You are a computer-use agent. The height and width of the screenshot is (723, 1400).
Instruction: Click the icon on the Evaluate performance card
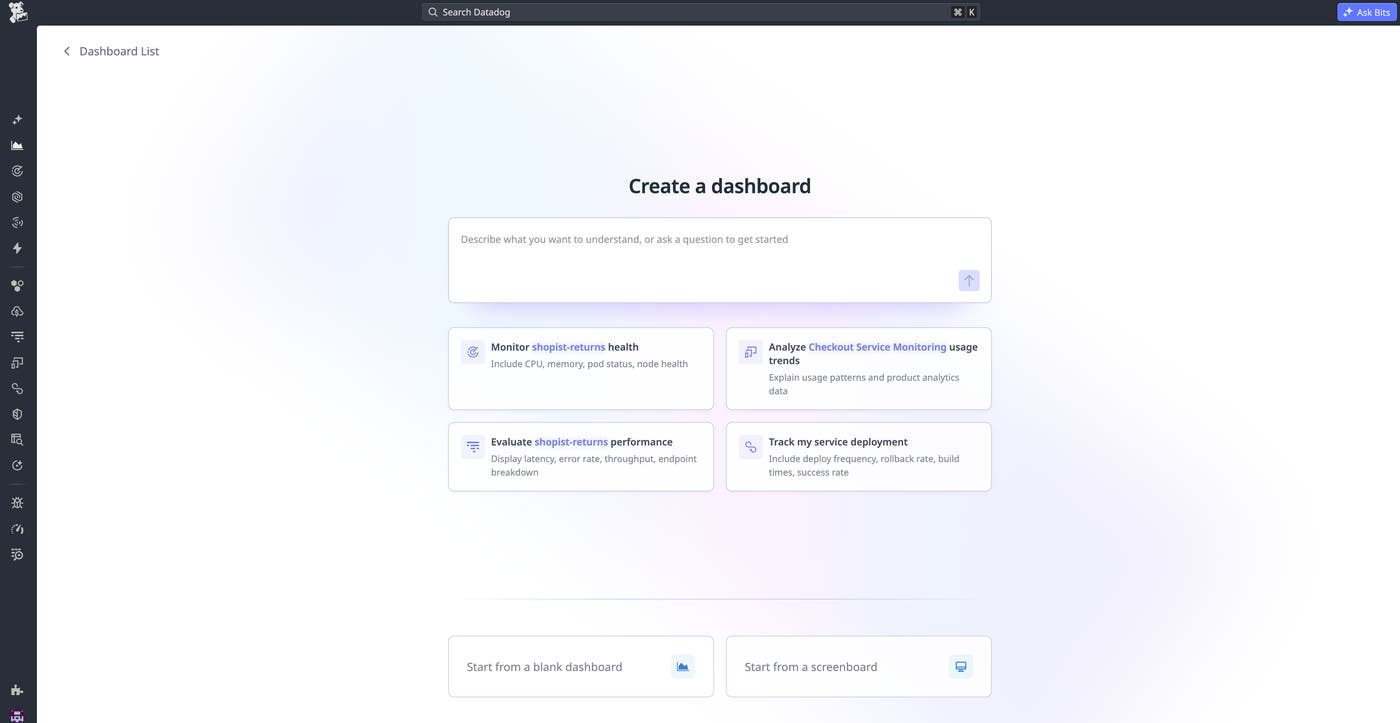pyautogui.click(x=473, y=447)
